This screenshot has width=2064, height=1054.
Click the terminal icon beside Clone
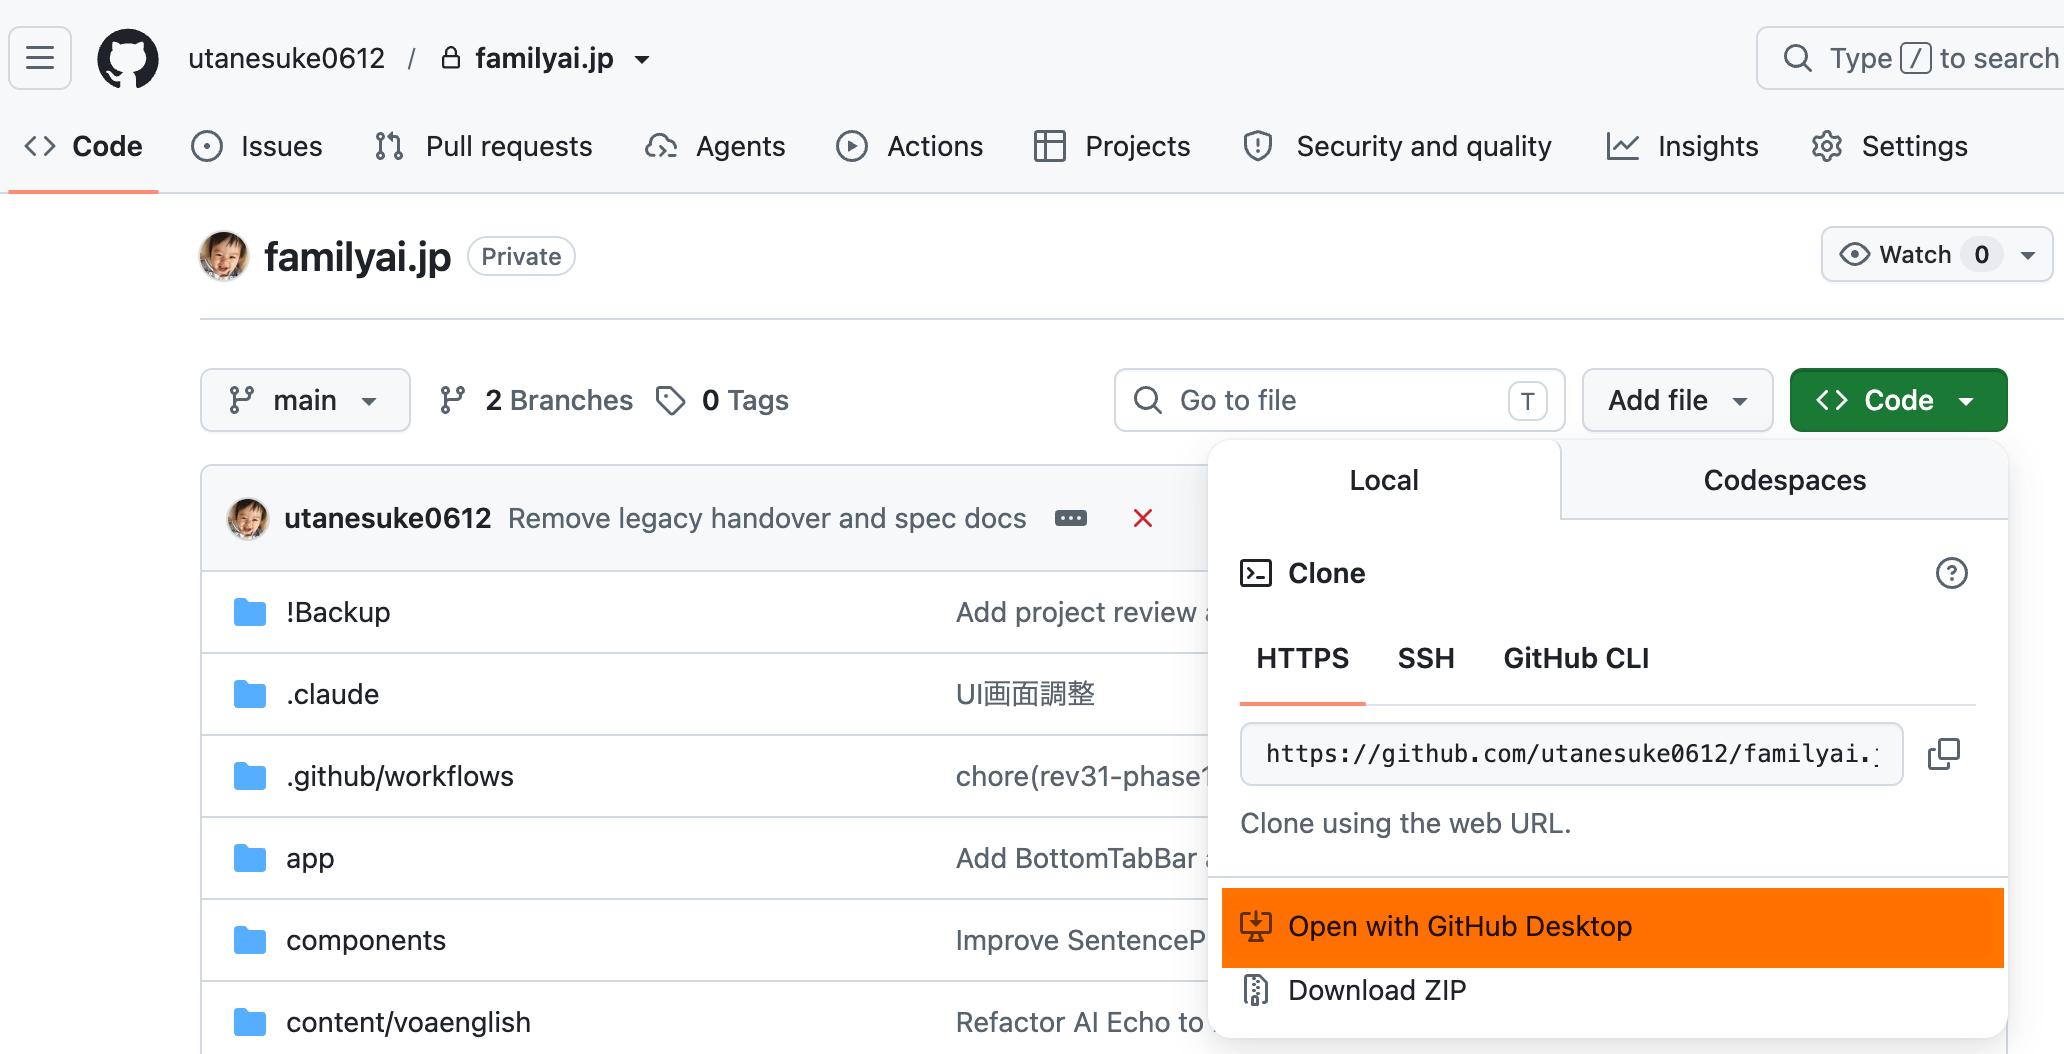(1256, 573)
